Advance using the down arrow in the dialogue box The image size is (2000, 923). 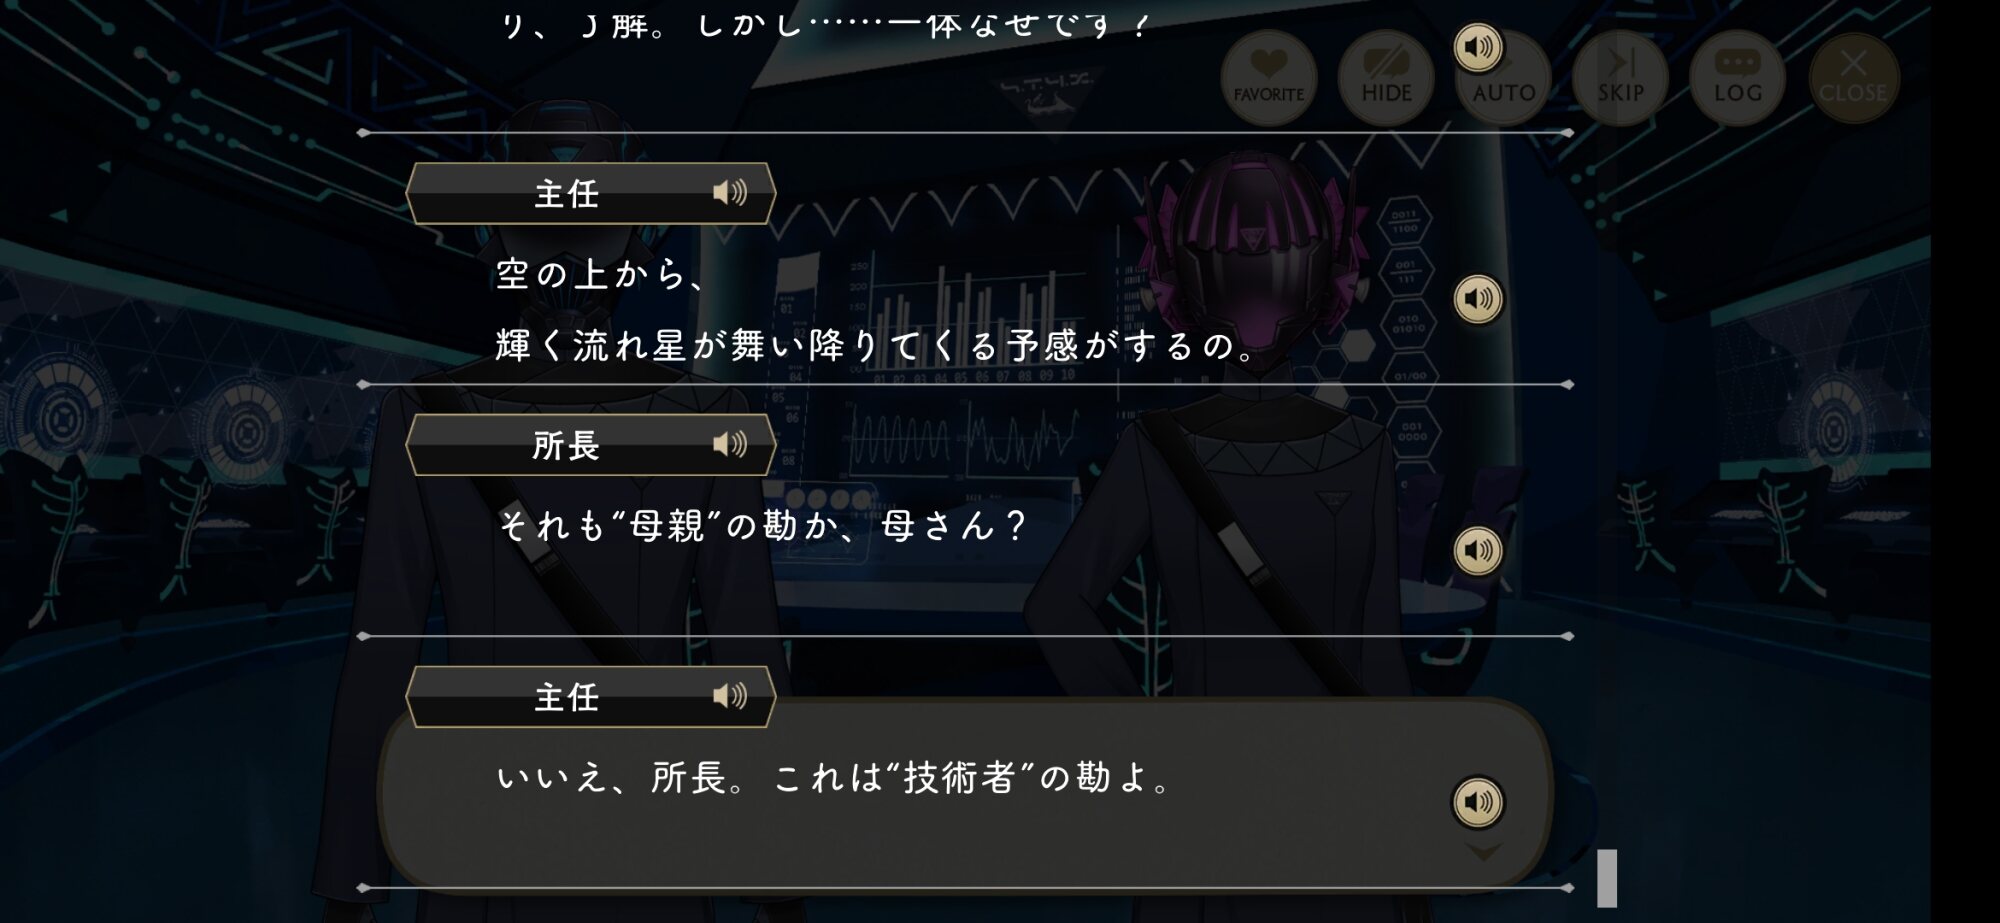[x=1483, y=852]
